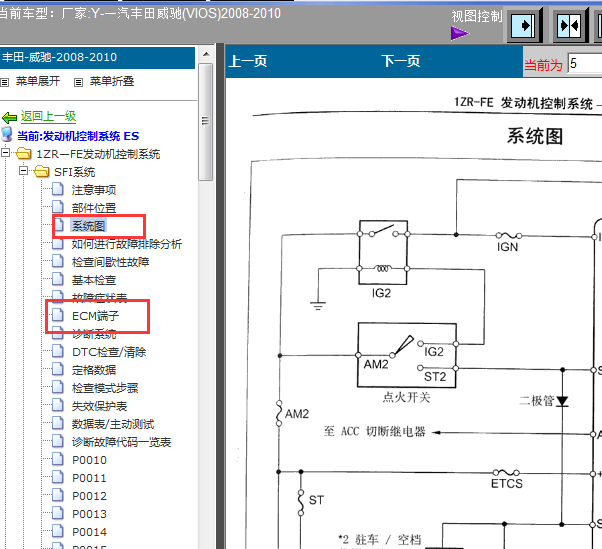Click the page icon beside 数据表/主动测试

pos(58,423)
